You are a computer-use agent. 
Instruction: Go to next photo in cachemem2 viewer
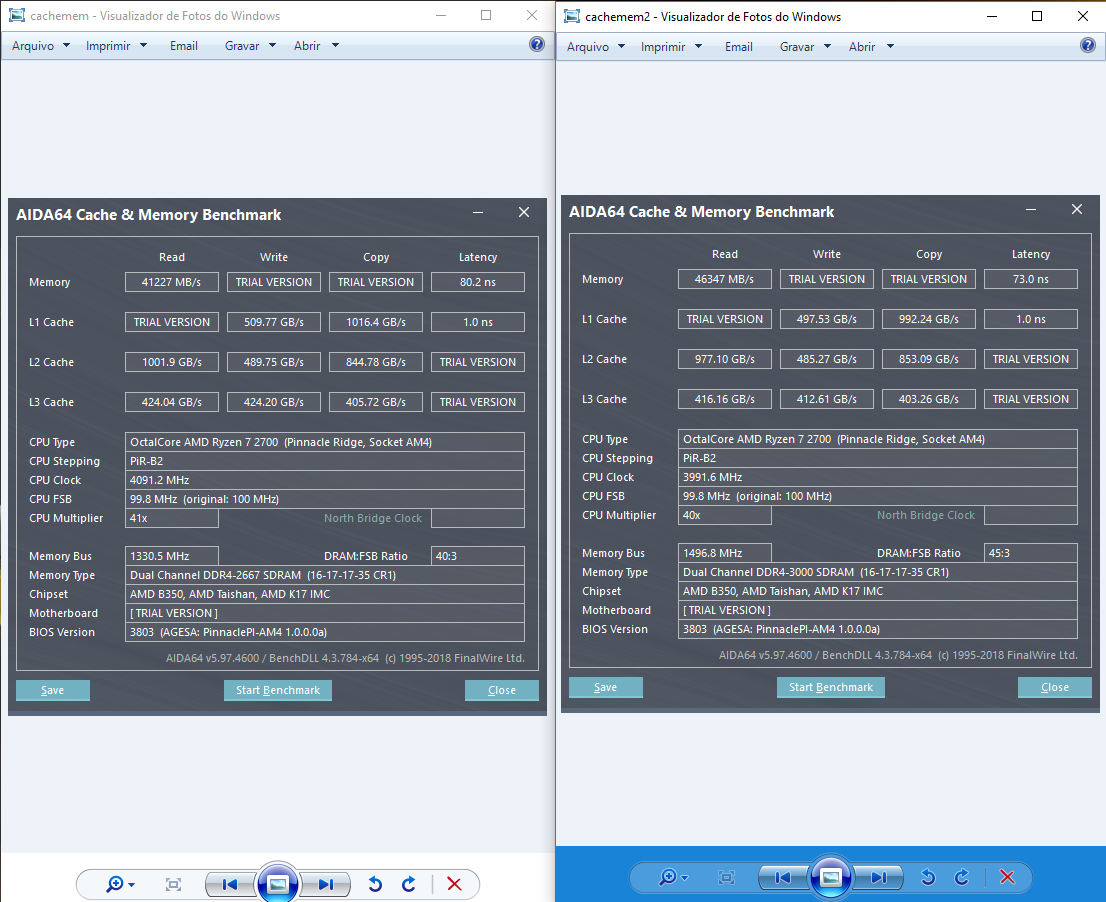[879, 877]
